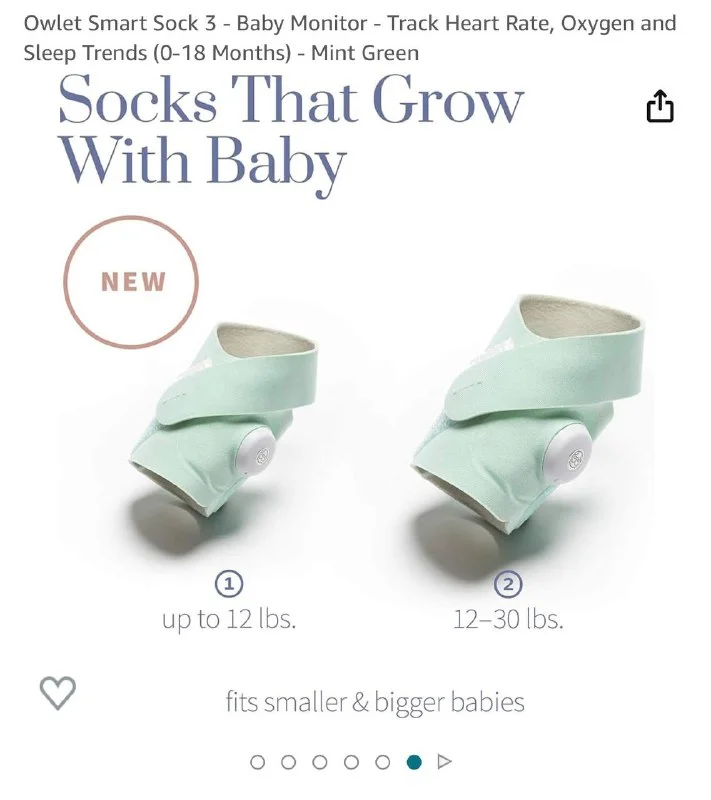
Task: Open the video via the play triangle
Action: 445,762
